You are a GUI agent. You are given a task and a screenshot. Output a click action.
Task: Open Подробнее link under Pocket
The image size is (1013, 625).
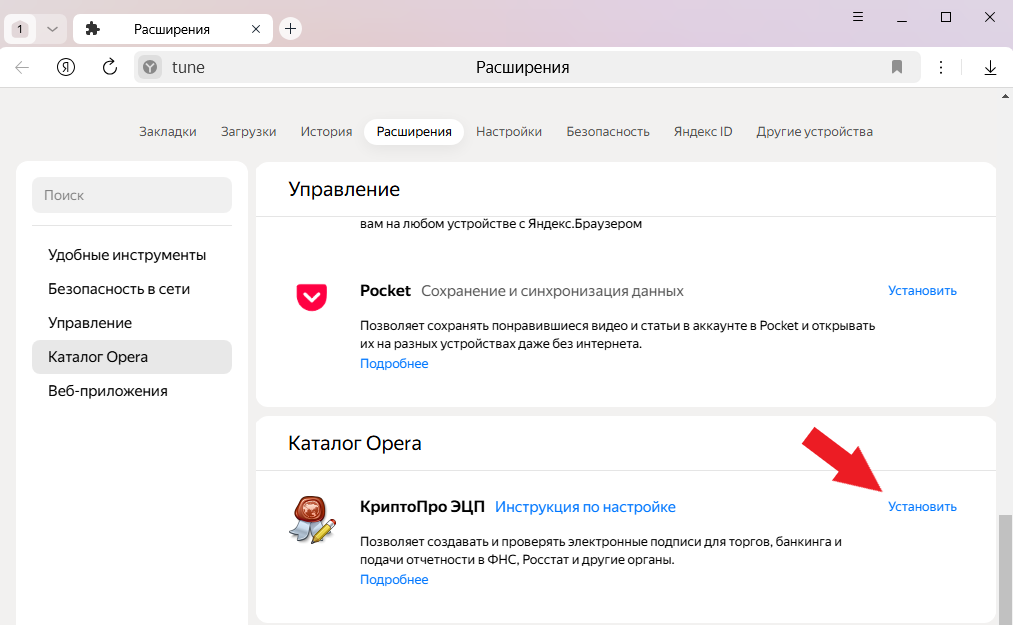point(394,364)
